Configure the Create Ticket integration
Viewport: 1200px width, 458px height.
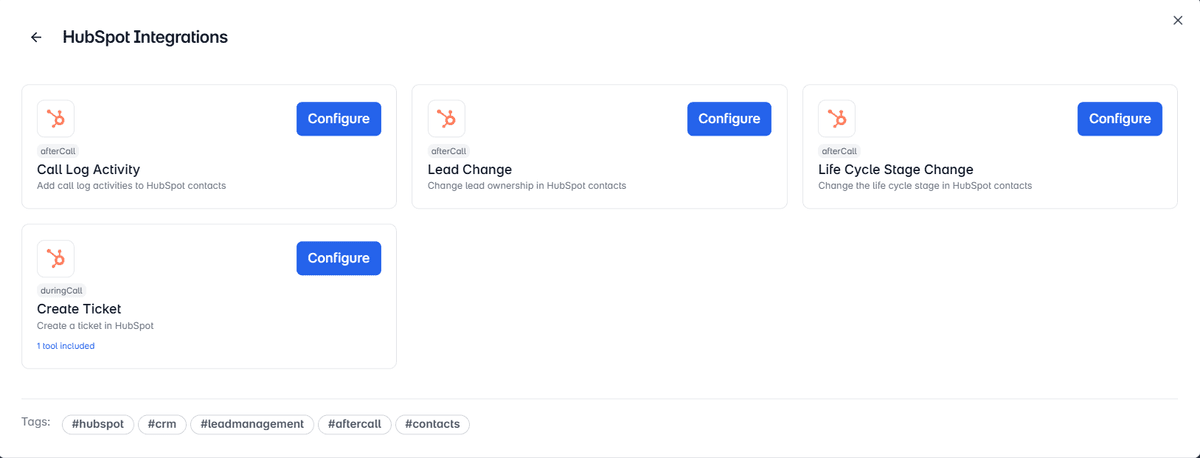coord(339,258)
